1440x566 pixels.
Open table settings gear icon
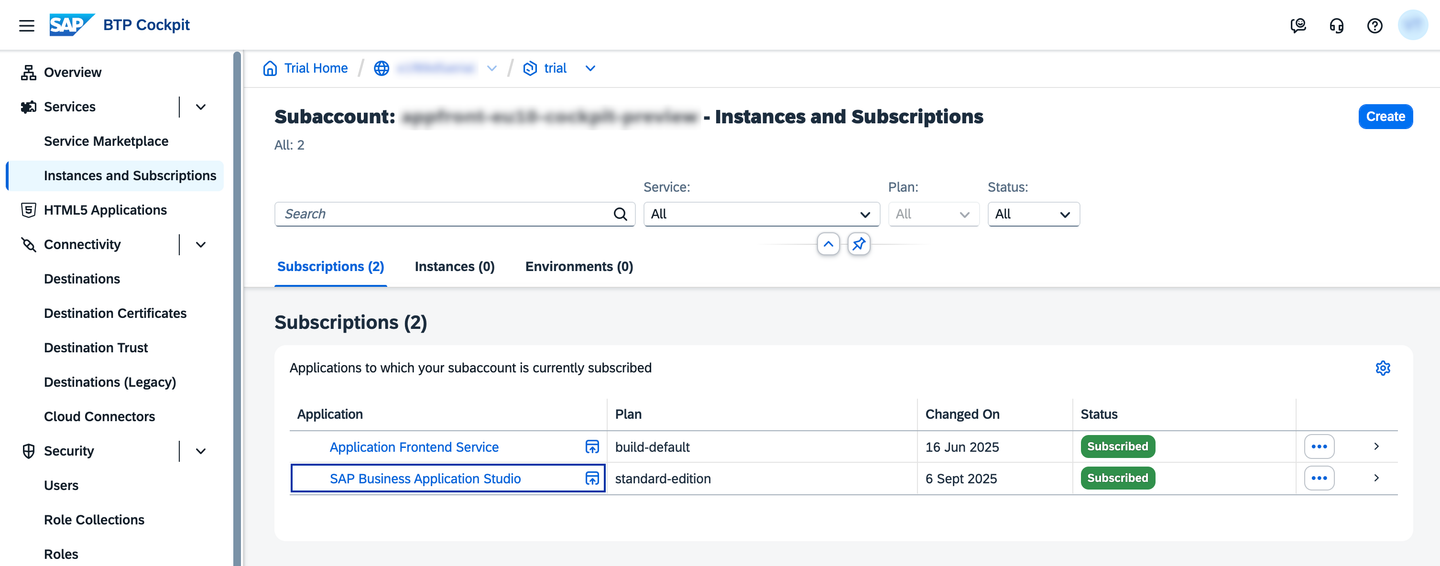[1383, 368]
